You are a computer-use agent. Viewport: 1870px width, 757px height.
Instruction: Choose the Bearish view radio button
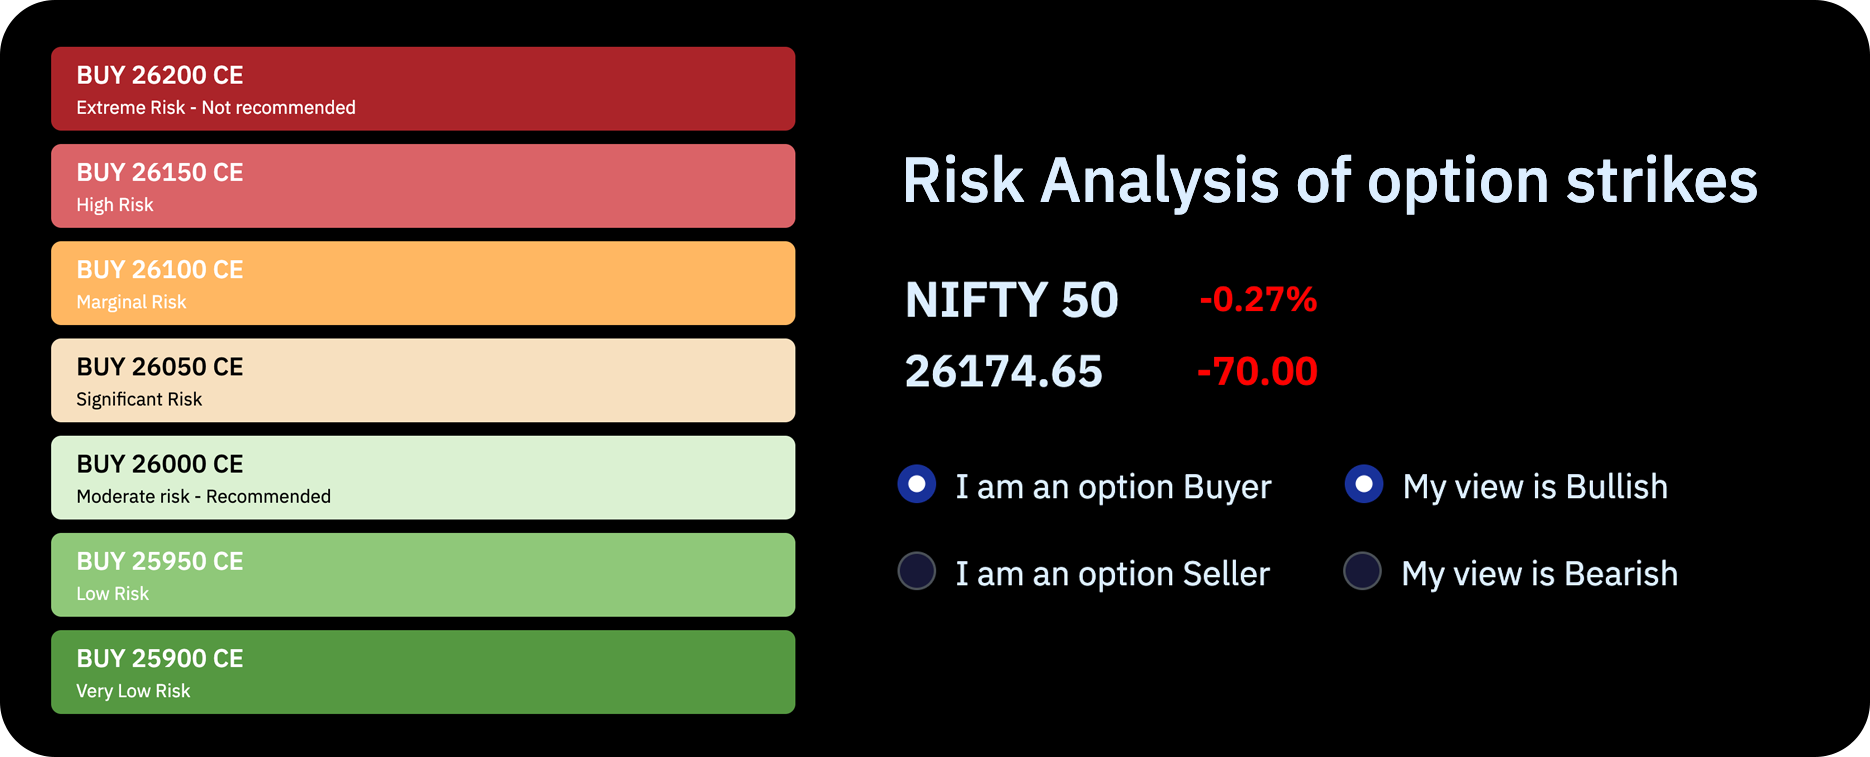click(1362, 571)
